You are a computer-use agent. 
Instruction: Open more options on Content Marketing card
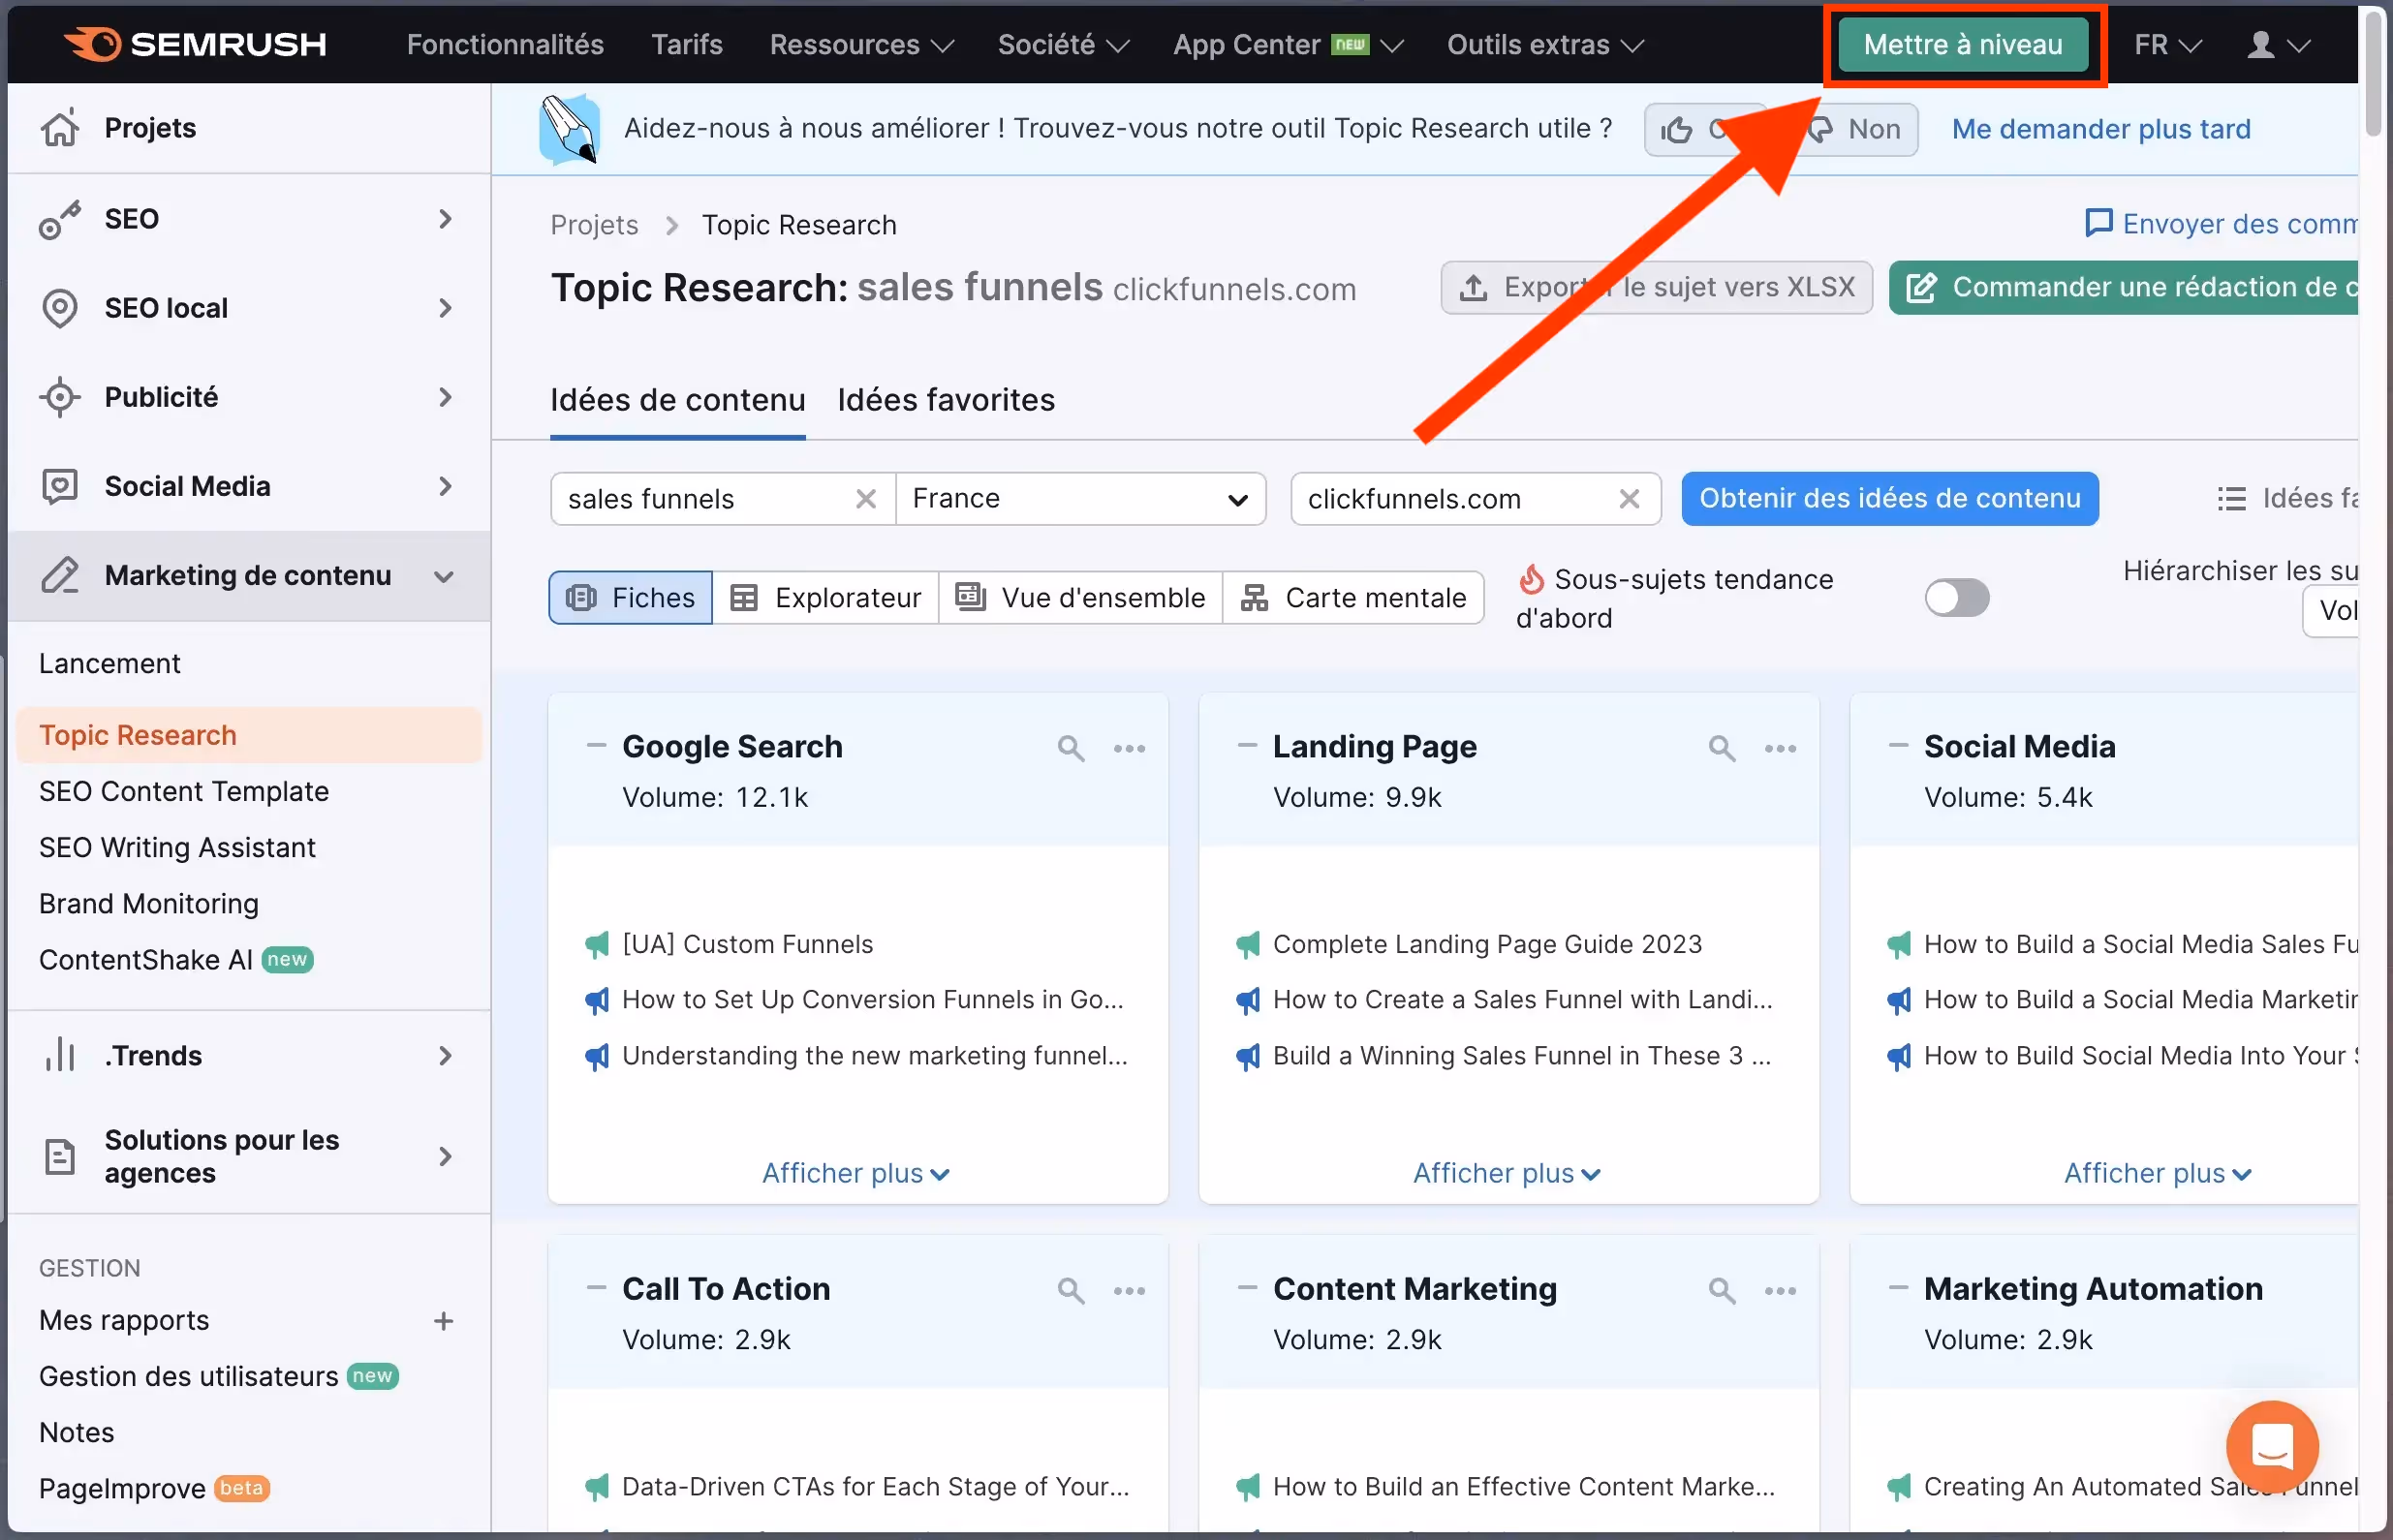[1780, 1290]
